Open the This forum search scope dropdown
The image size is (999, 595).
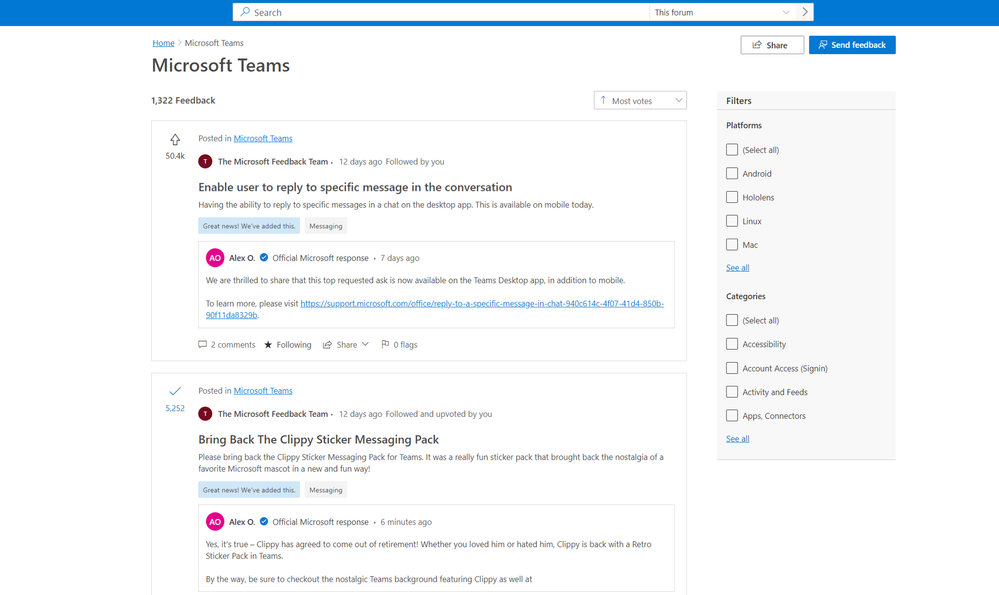point(722,12)
